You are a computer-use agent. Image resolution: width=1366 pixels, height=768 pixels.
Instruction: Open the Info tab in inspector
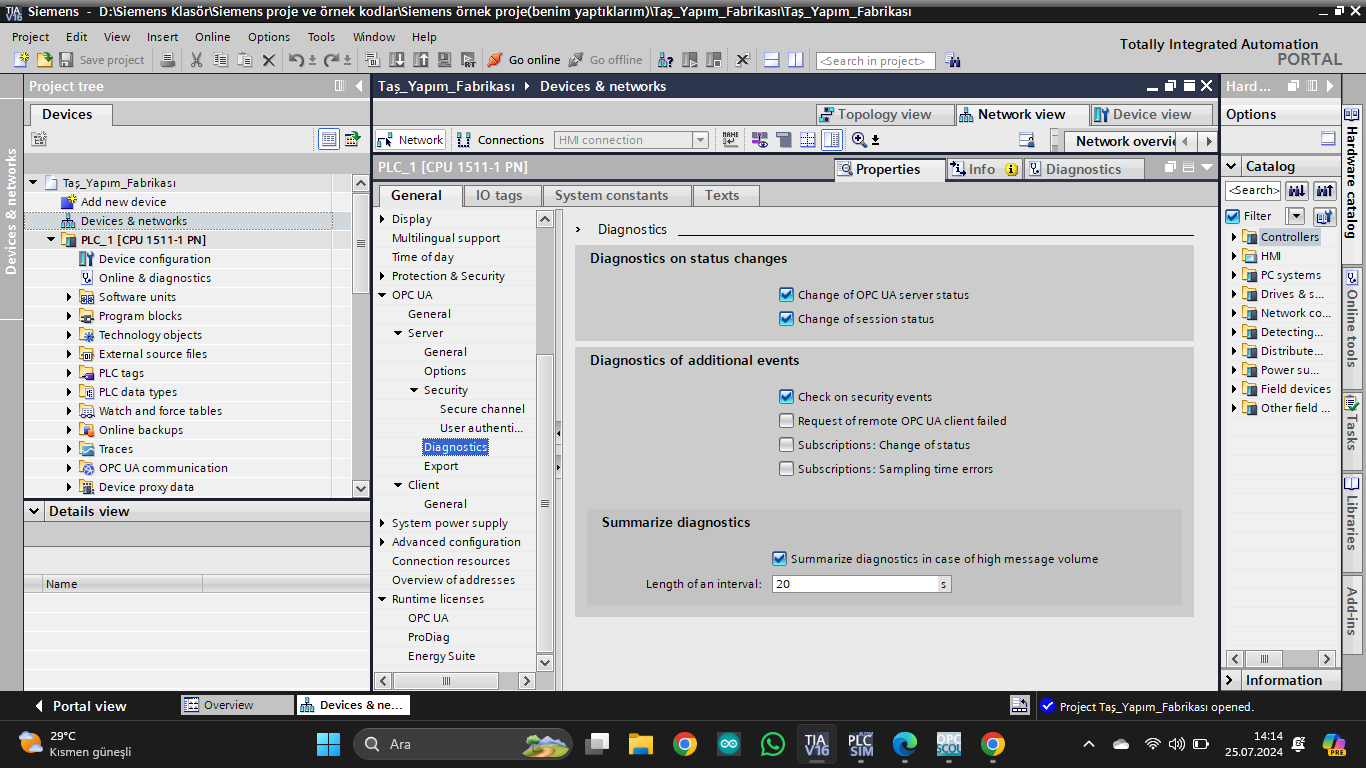pos(983,169)
